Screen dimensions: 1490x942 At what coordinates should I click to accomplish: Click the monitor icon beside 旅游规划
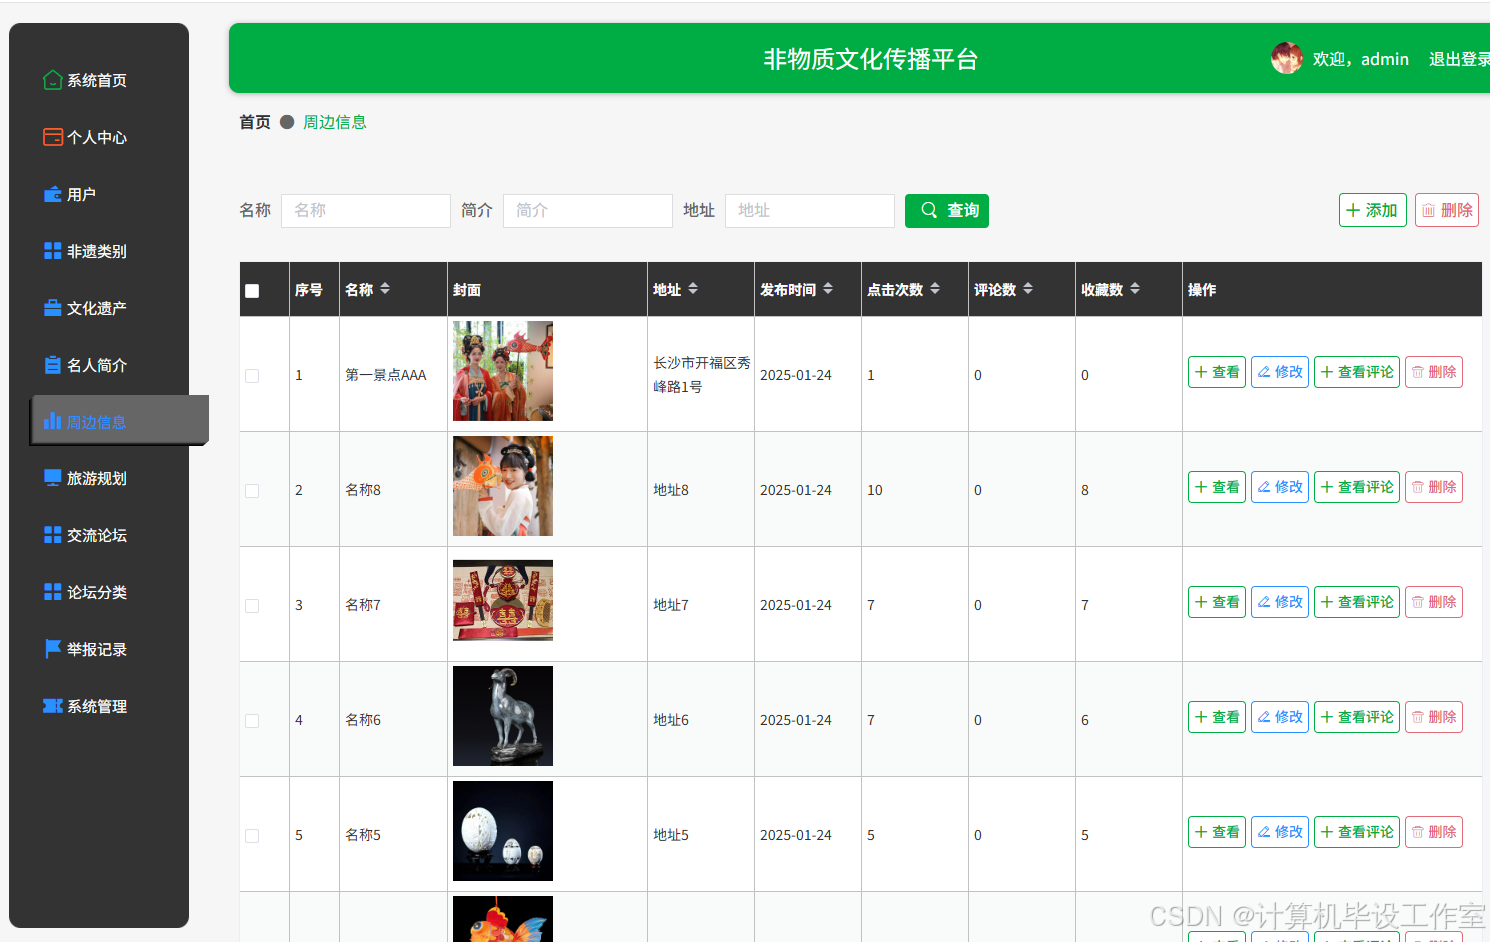click(x=53, y=478)
